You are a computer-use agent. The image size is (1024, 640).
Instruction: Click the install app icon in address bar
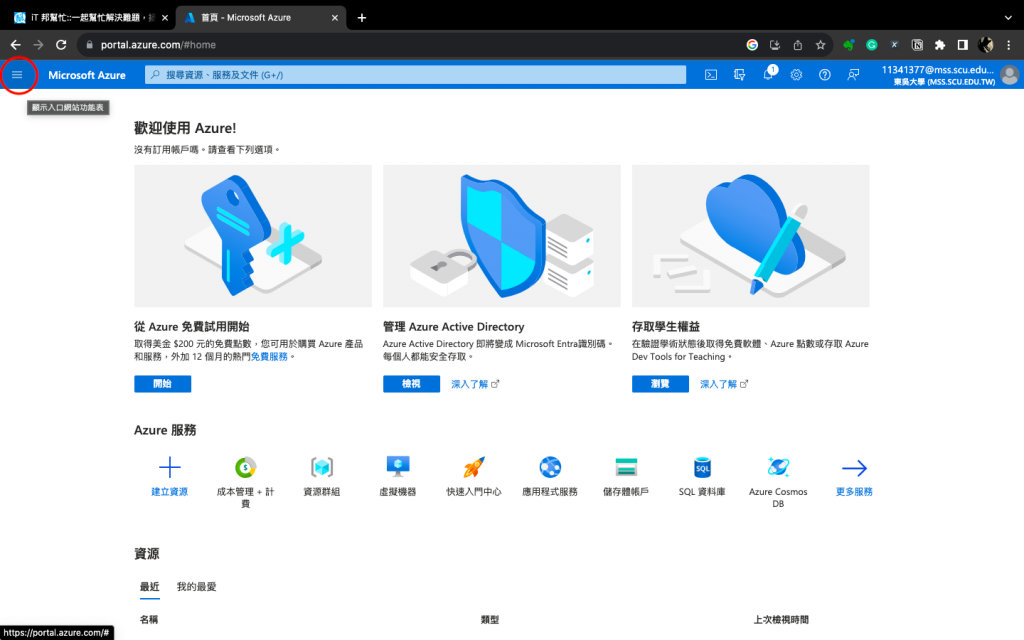pyautogui.click(x=775, y=45)
